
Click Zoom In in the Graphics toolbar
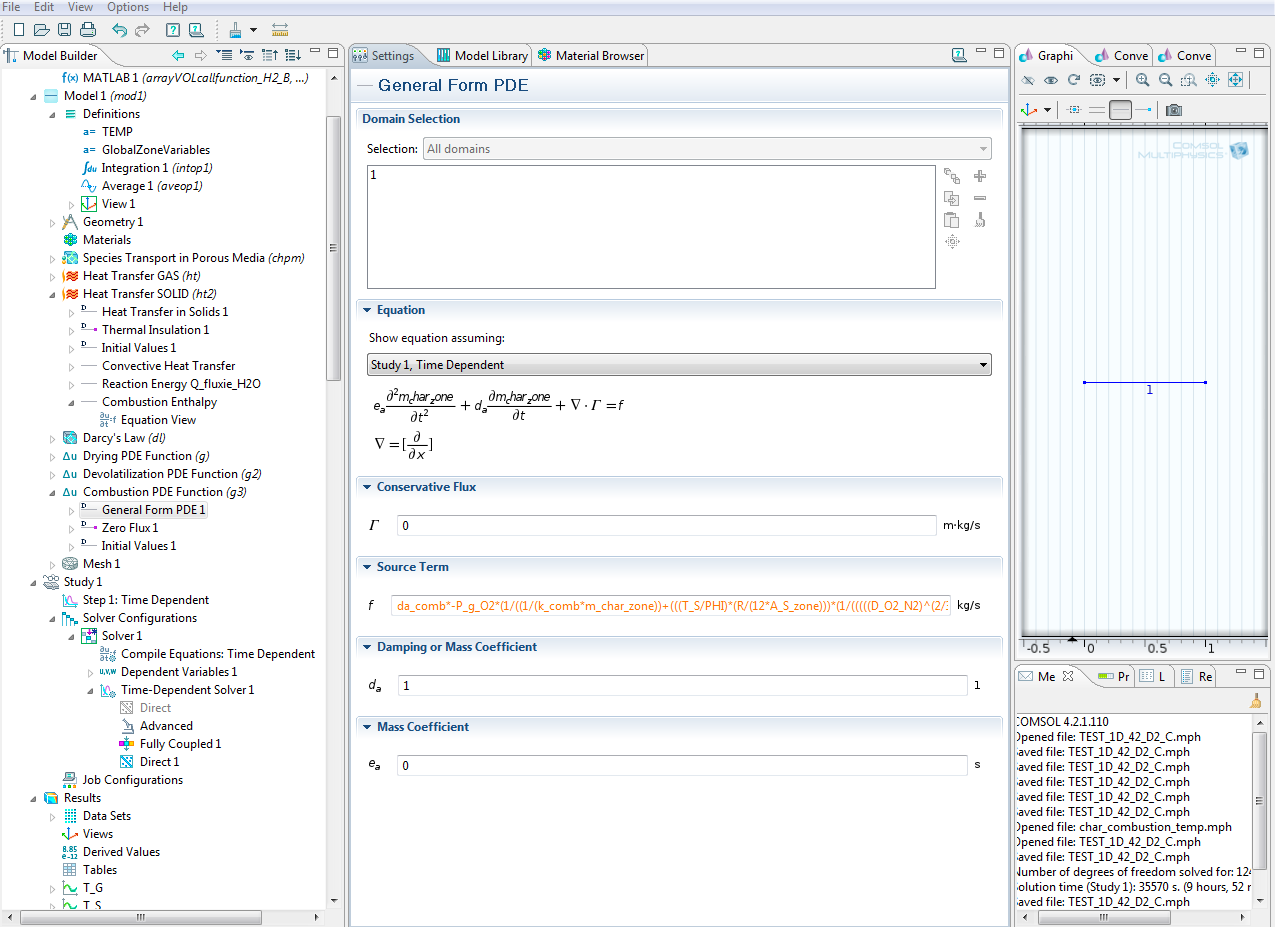[1142, 80]
